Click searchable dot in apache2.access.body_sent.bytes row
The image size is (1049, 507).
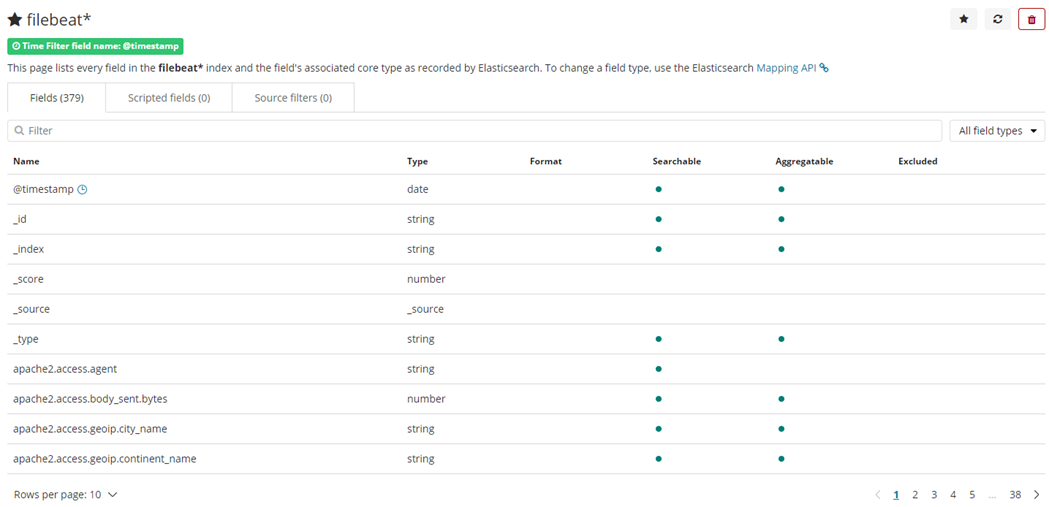coord(658,399)
